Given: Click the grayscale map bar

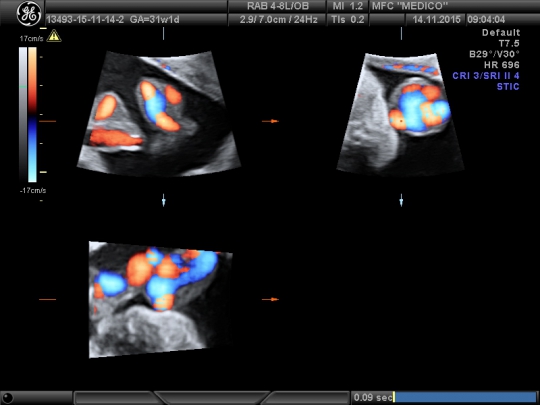Looking at the screenshot, I should [23, 115].
